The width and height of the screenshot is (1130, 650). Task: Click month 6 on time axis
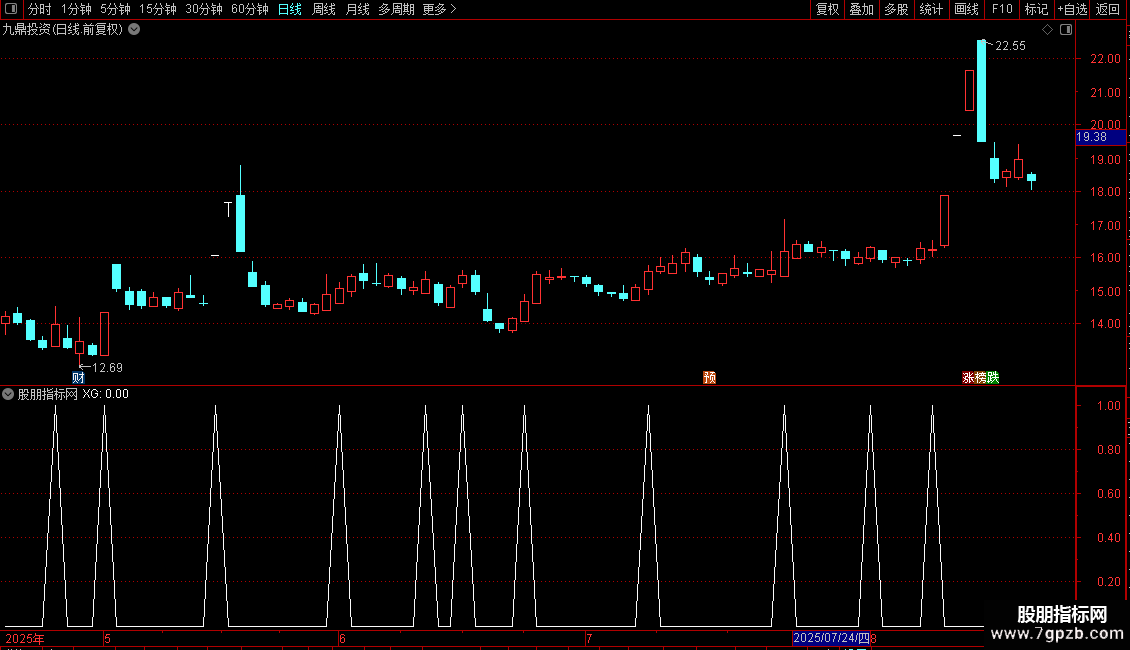[x=342, y=638]
